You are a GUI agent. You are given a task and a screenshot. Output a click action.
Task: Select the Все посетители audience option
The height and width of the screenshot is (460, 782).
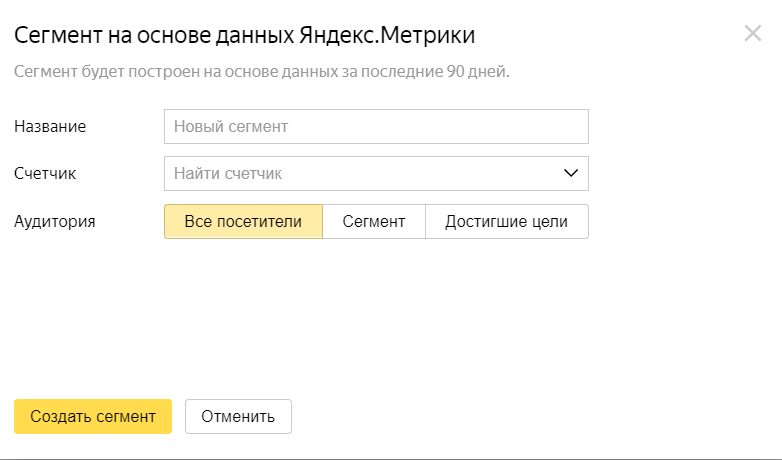coord(243,221)
